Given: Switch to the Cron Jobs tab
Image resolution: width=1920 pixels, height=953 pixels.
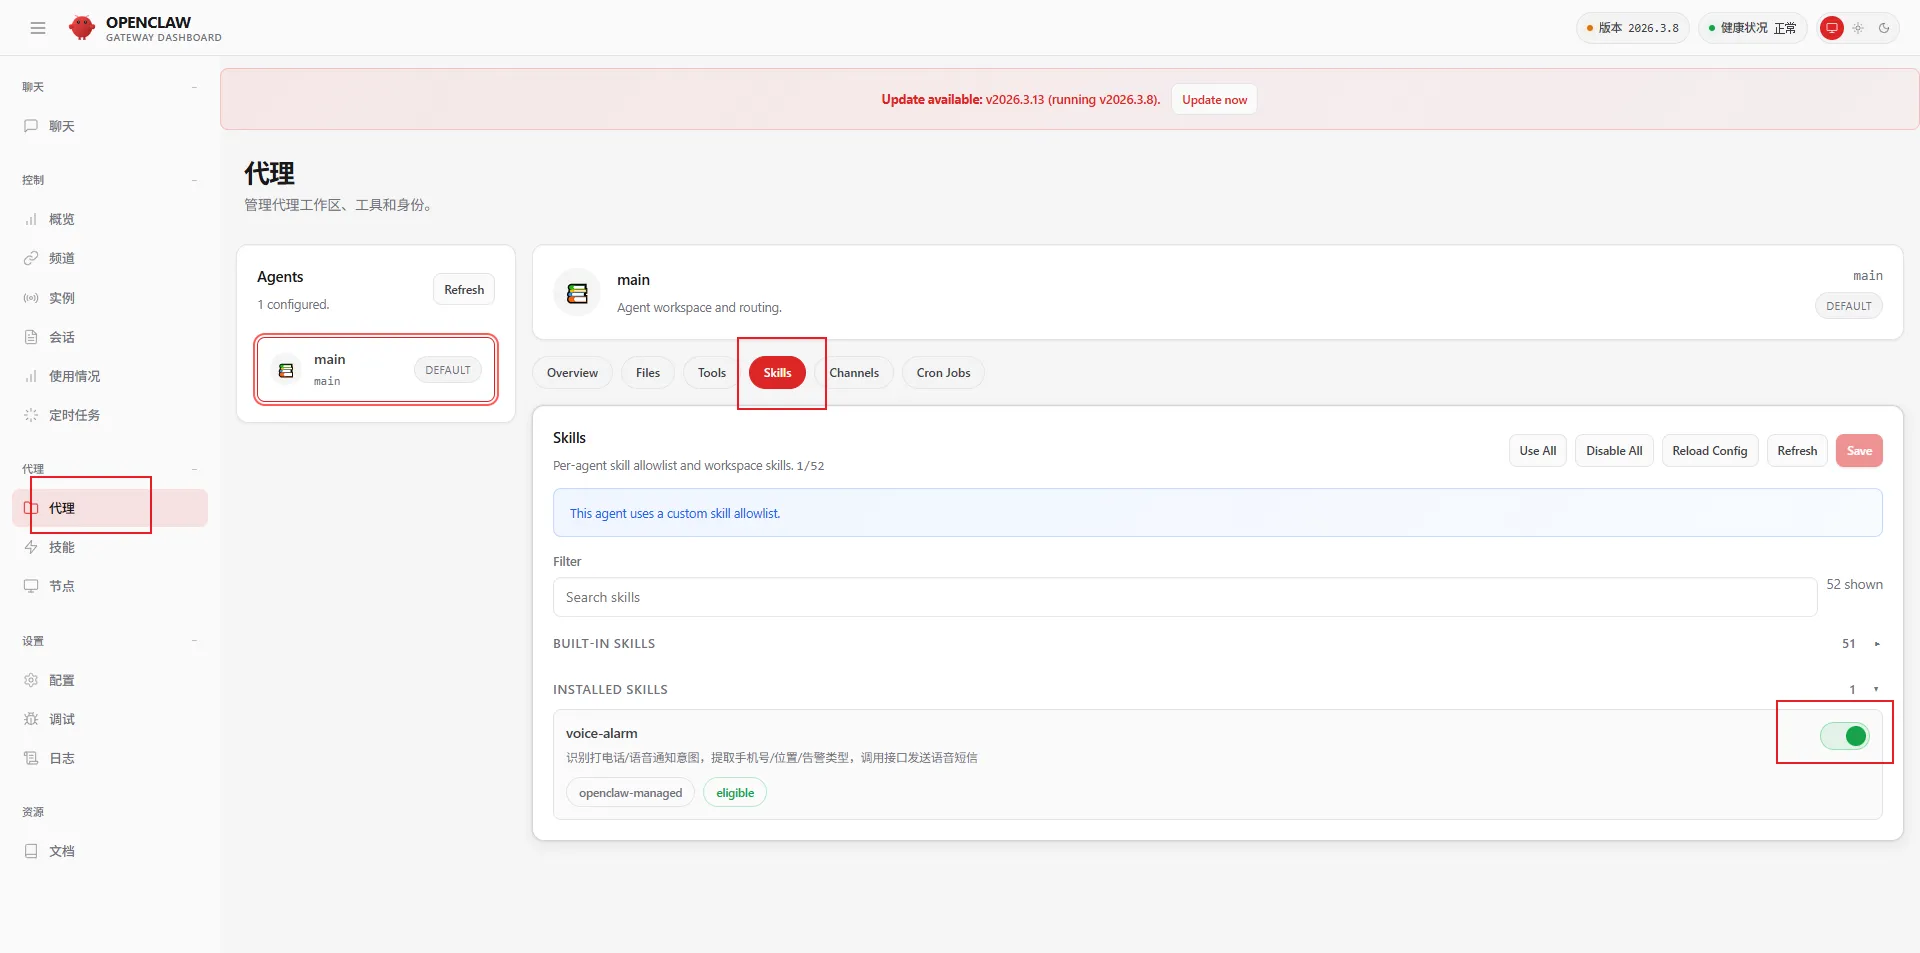Looking at the screenshot, I should [x=943, y=373].
